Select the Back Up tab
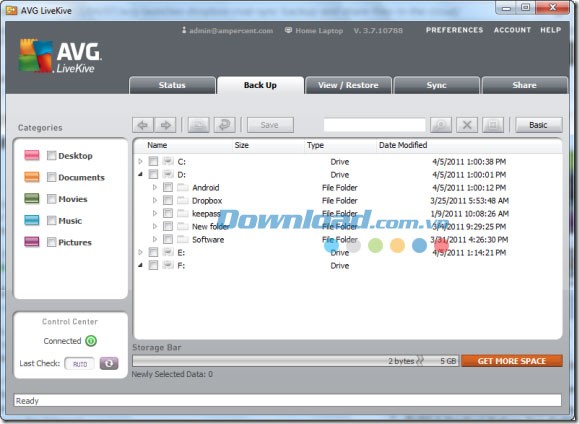579x424 pixels. click(260, 85)
